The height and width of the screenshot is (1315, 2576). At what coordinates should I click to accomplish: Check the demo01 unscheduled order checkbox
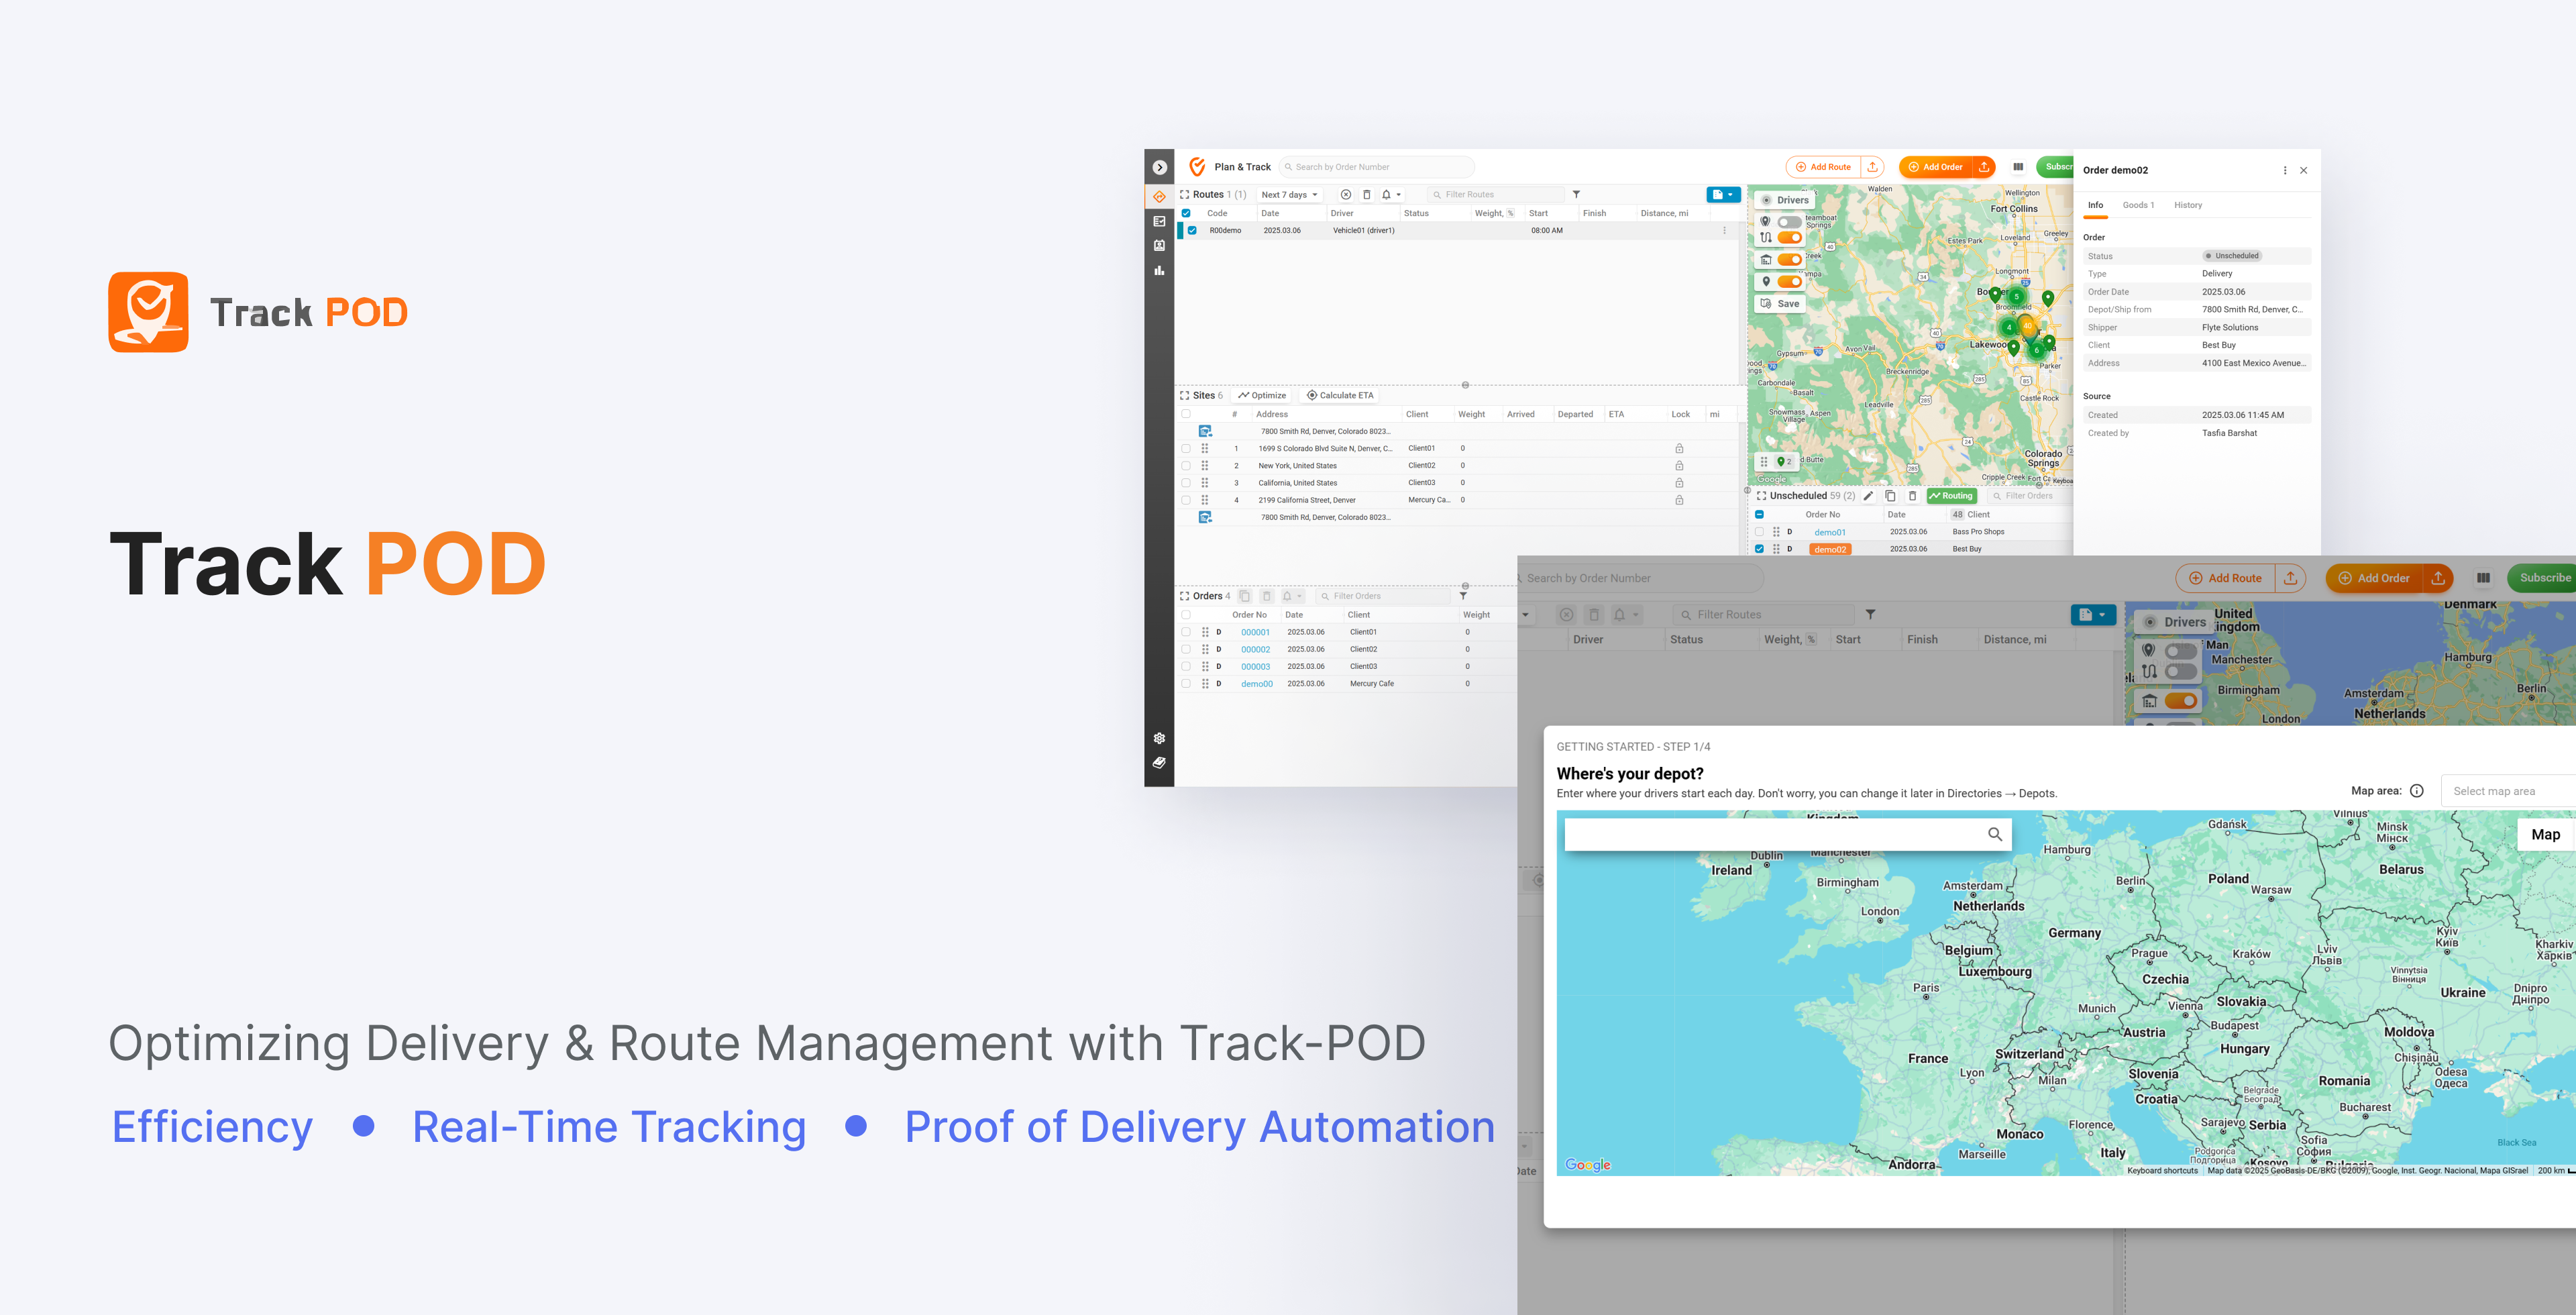tap(1760, 532)
